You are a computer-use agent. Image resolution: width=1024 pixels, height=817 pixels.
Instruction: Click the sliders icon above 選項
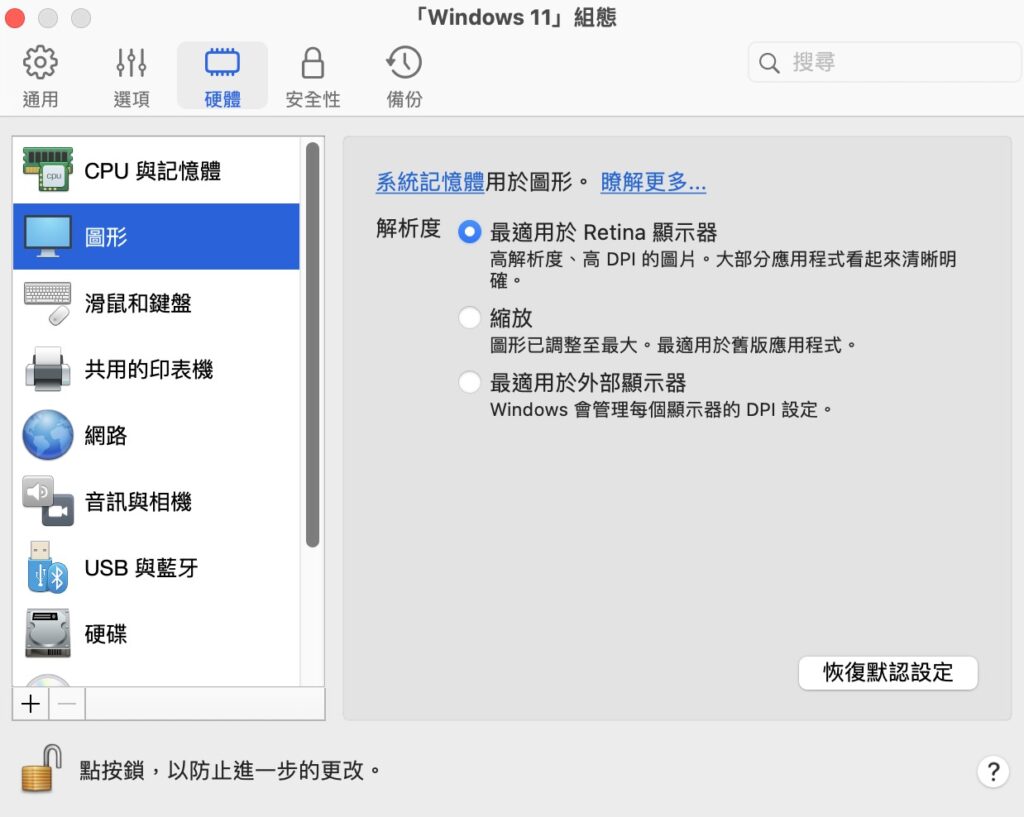pyautogui.click(x=131, y=63)
